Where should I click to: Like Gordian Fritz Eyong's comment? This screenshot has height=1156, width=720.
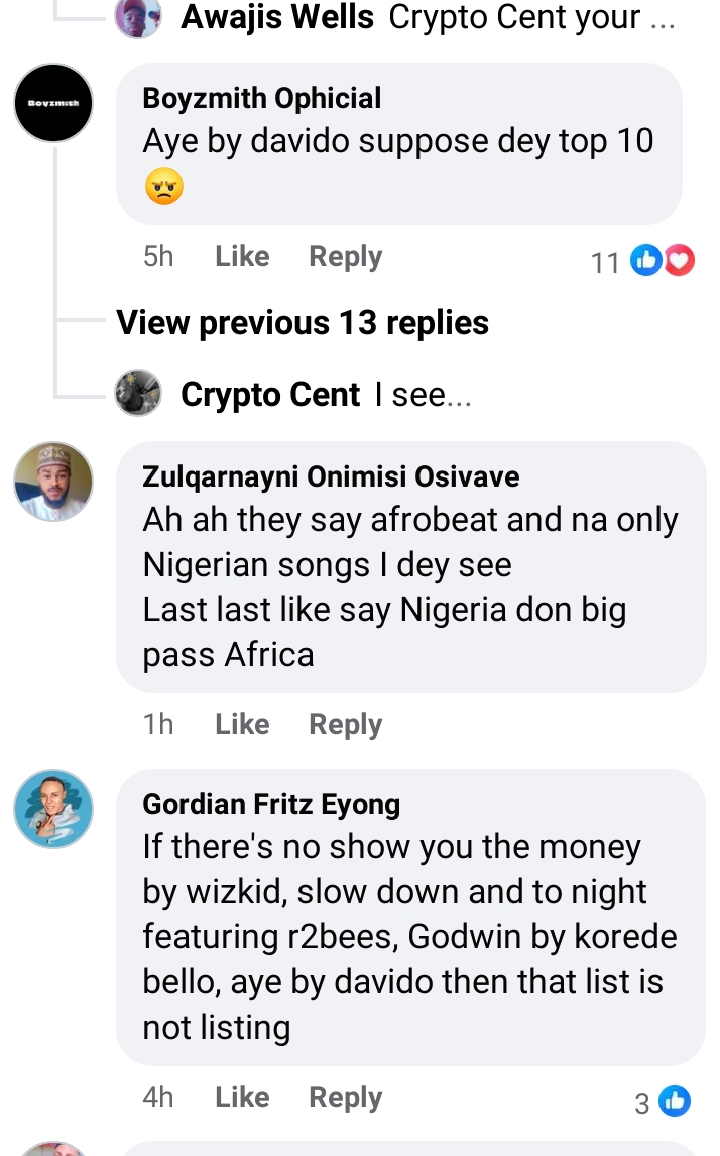click(x=242, y=1097)
